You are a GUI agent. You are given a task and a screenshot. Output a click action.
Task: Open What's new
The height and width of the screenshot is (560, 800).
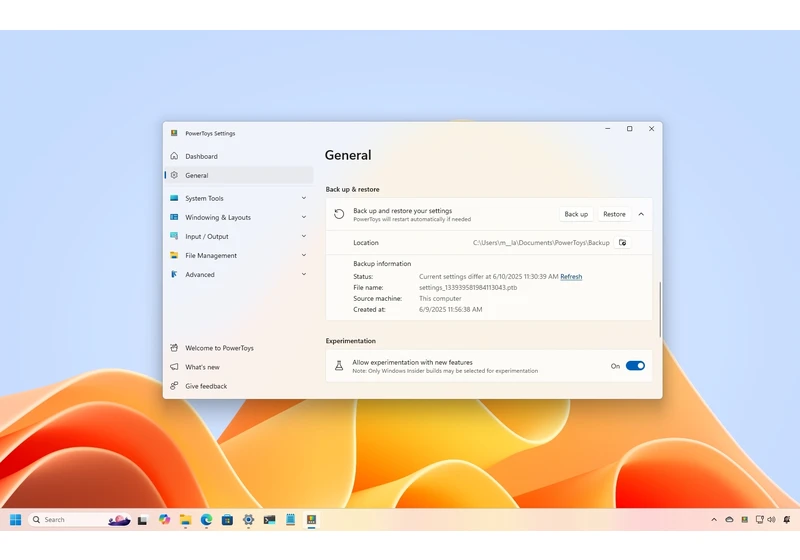click(239, 367)
